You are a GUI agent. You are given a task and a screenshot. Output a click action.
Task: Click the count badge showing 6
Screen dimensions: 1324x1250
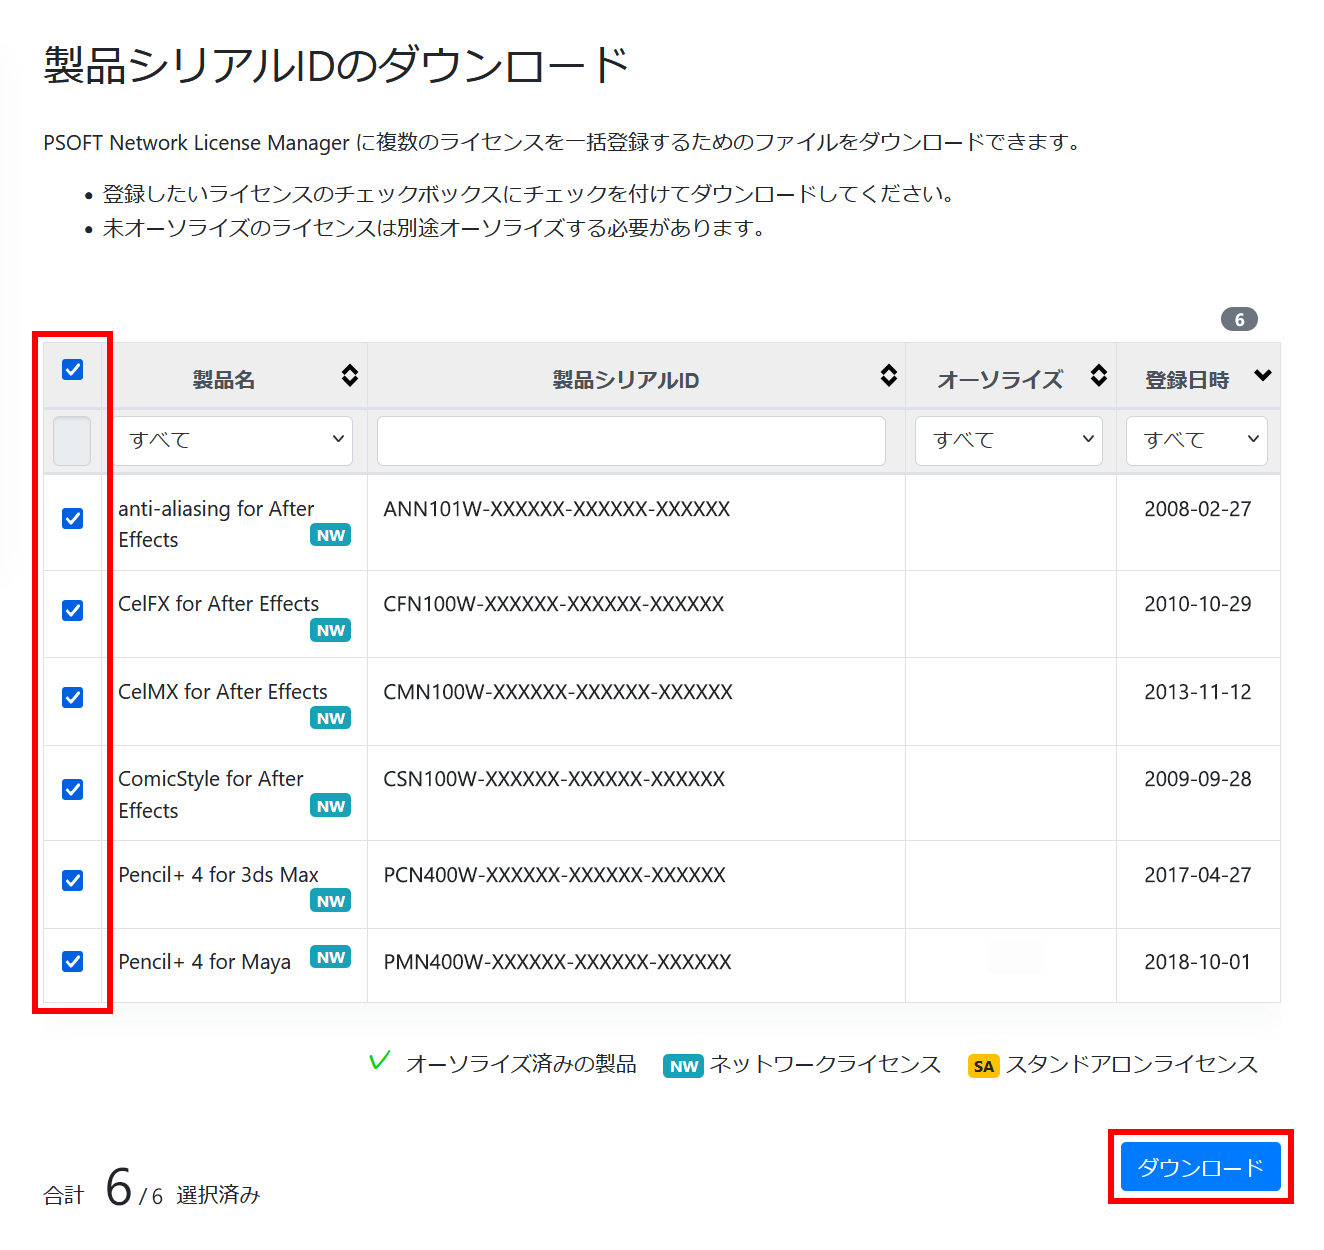[1239, 320]
